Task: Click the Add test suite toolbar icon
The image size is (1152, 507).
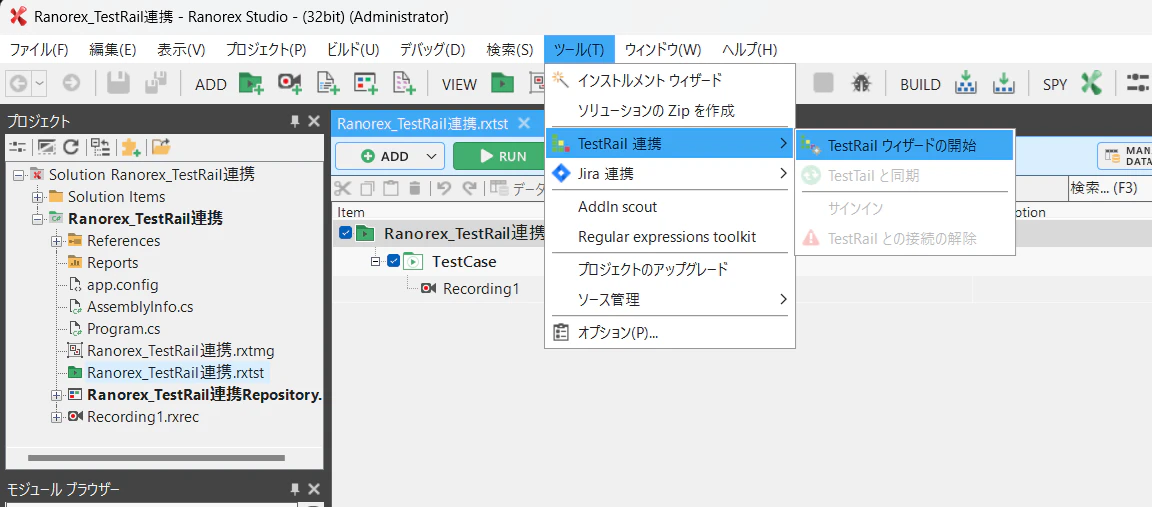Action: click(251, 83)
